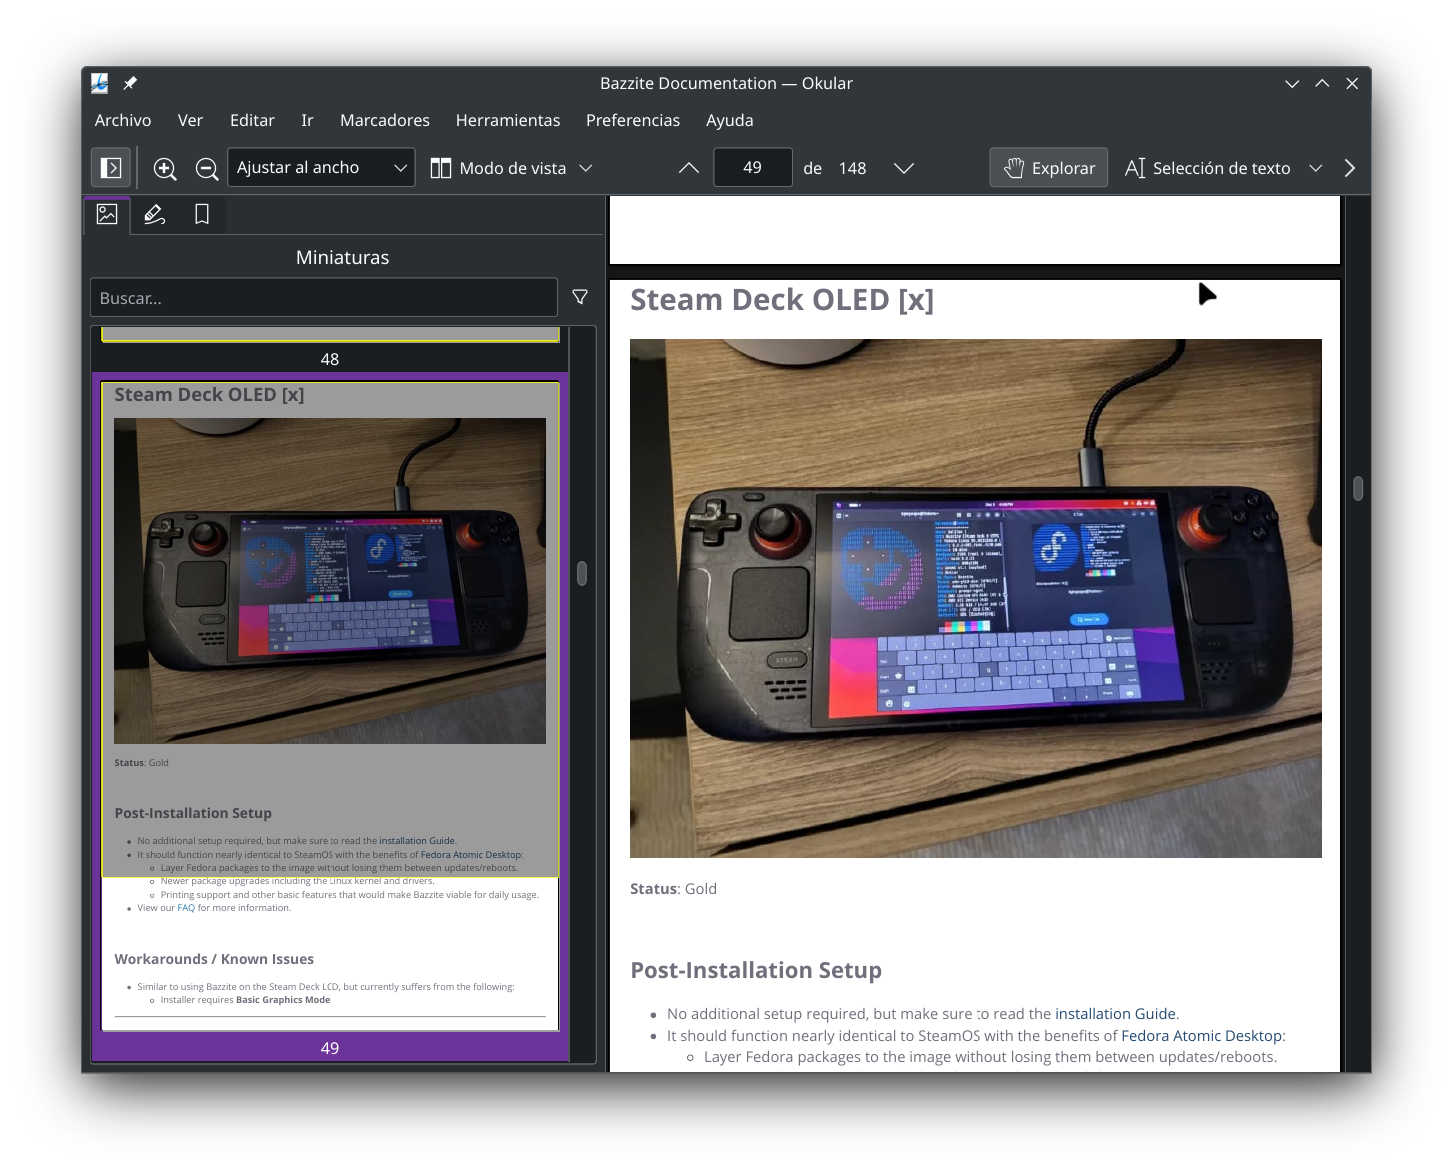Click the 'FAQ' link in the thumbnail
Screen dimensions: 1455x1171
tap(186, 908)
